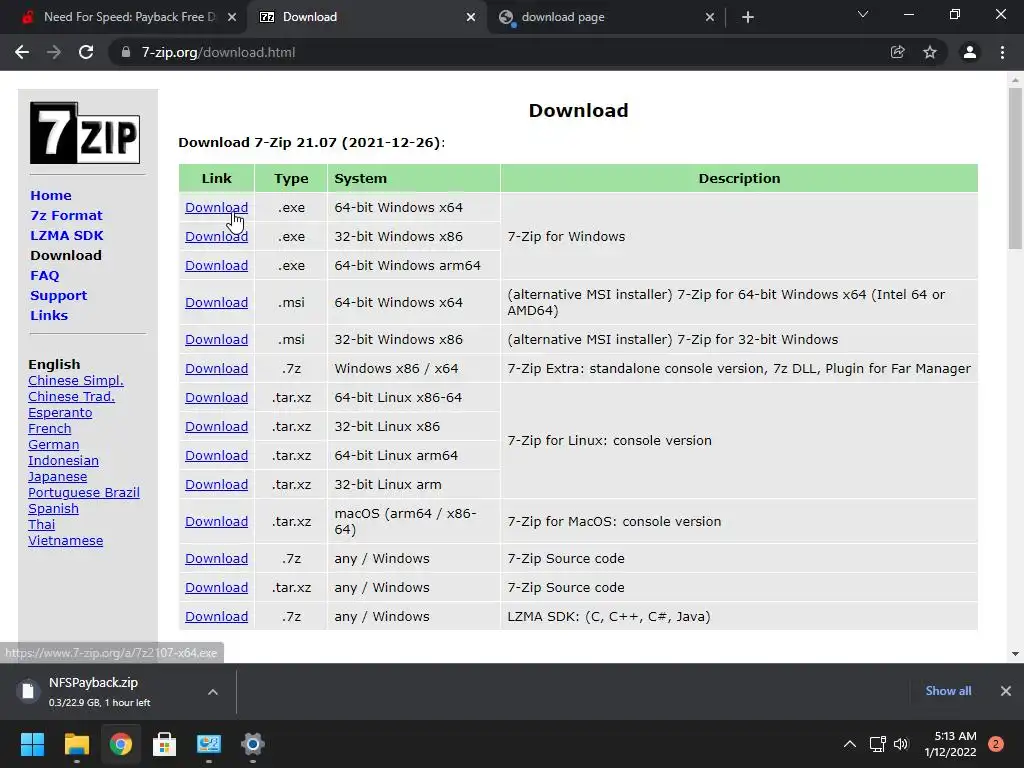Switch language to Esperanto
The height and width of the screenshot is (768, 1024).
coord(60,413)
